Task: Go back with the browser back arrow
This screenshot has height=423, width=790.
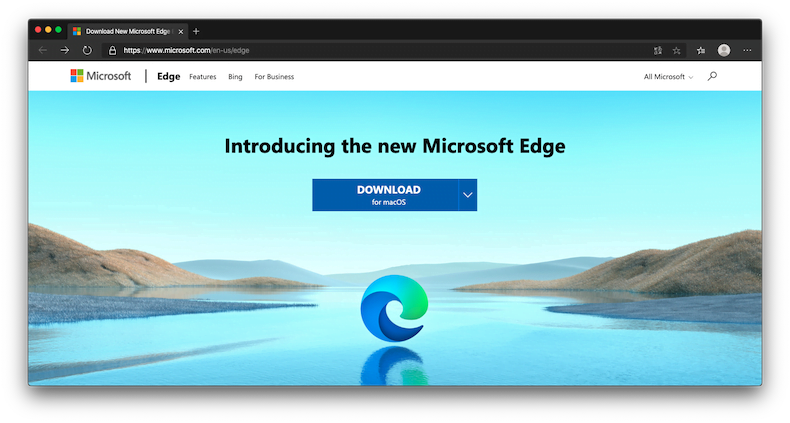Action: pos(43,50)
